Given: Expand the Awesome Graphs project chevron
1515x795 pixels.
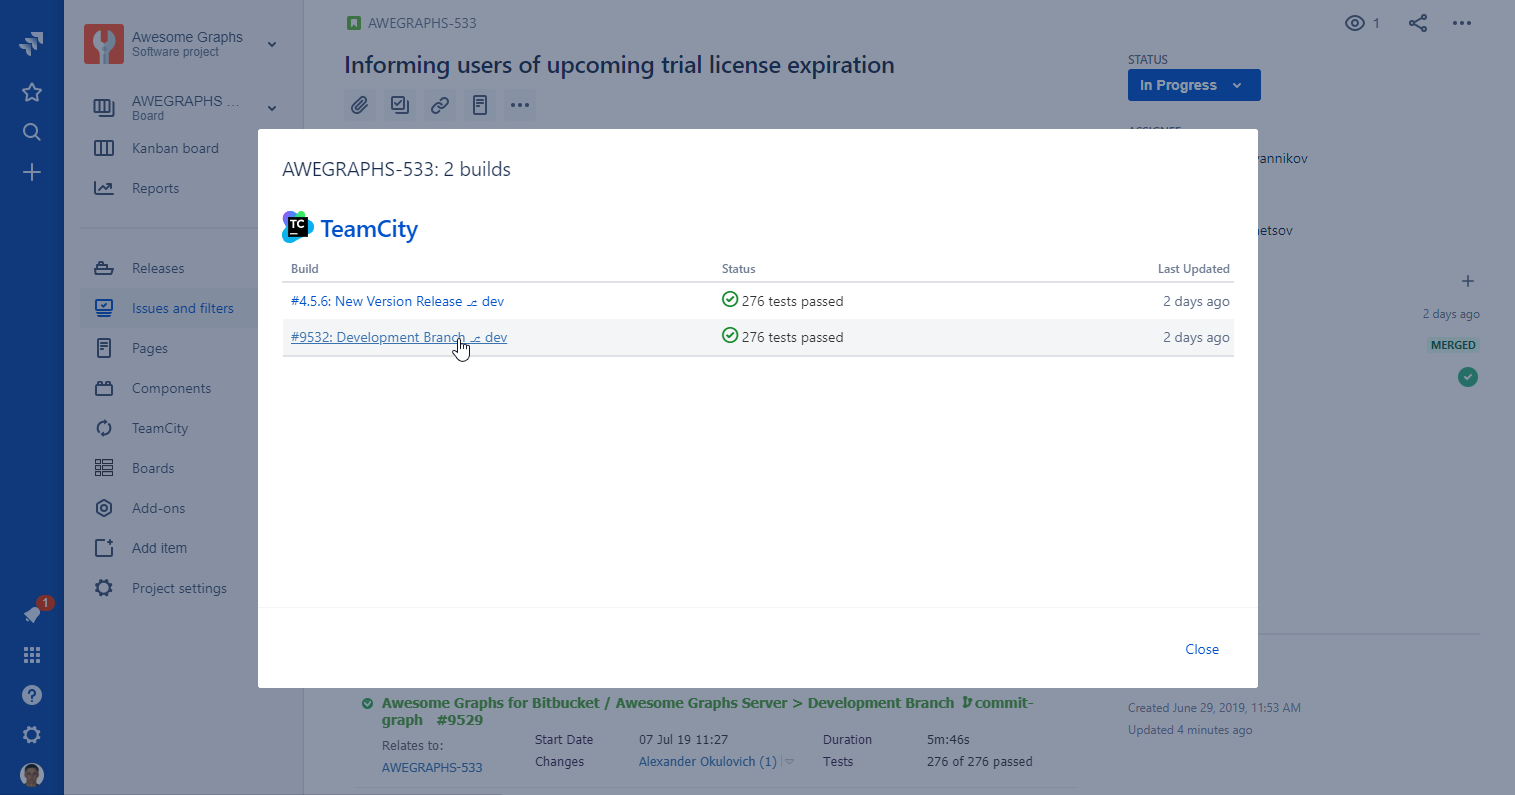Looking at the screenshot, I should pos(272,44).
